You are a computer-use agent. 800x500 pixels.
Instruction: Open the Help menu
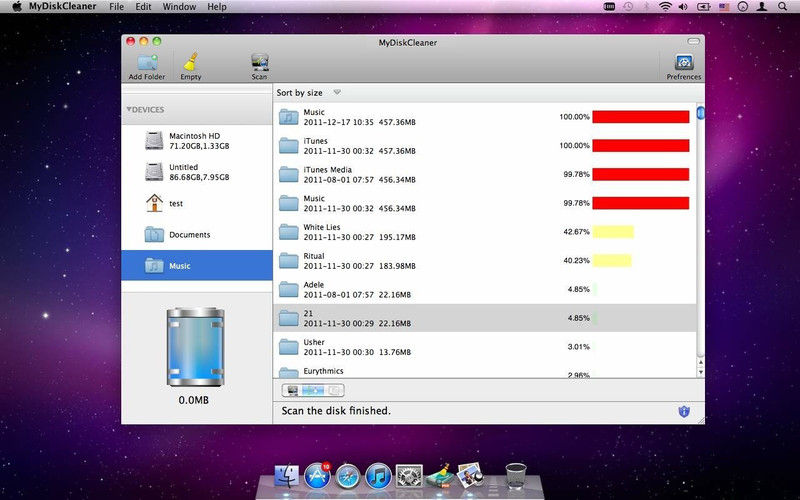coord(217,7)
